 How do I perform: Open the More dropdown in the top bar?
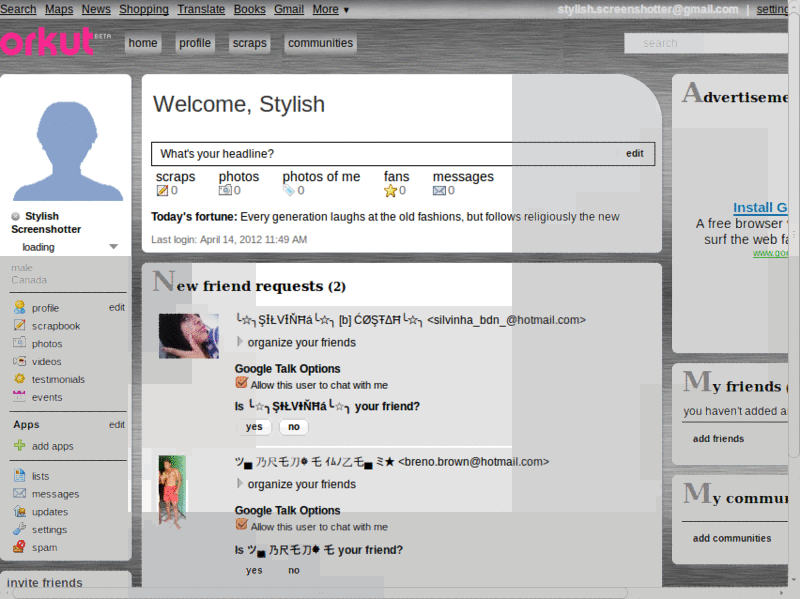pos(331,9)
